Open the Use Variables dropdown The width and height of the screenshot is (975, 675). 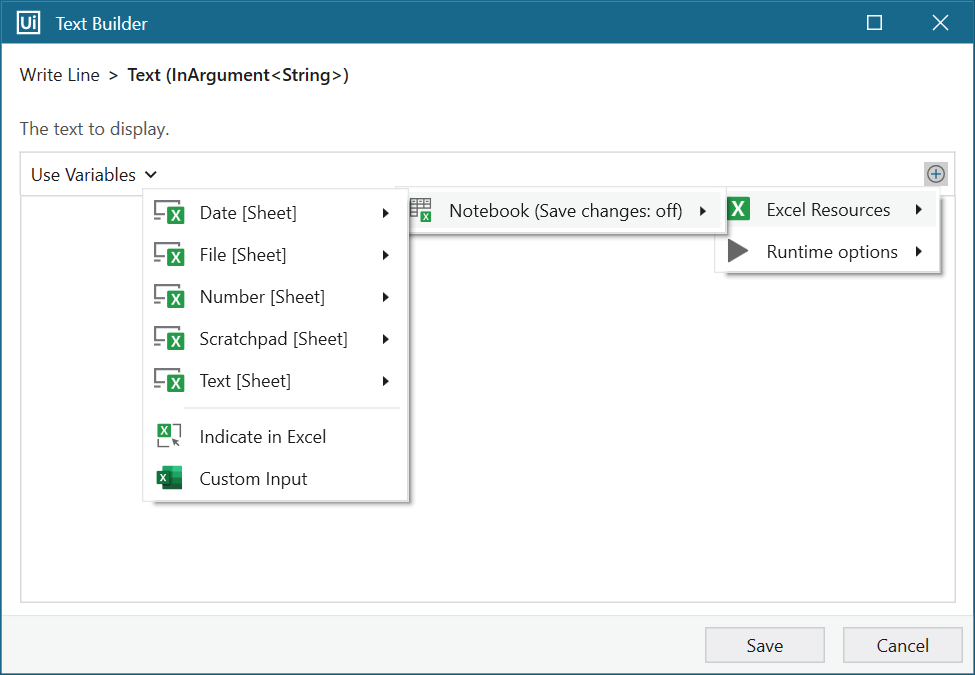pos(94,175)
